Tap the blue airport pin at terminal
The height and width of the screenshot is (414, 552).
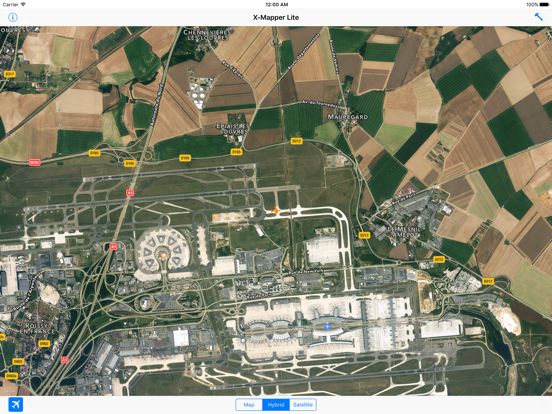pyautogui.click(x=327, y=327)
